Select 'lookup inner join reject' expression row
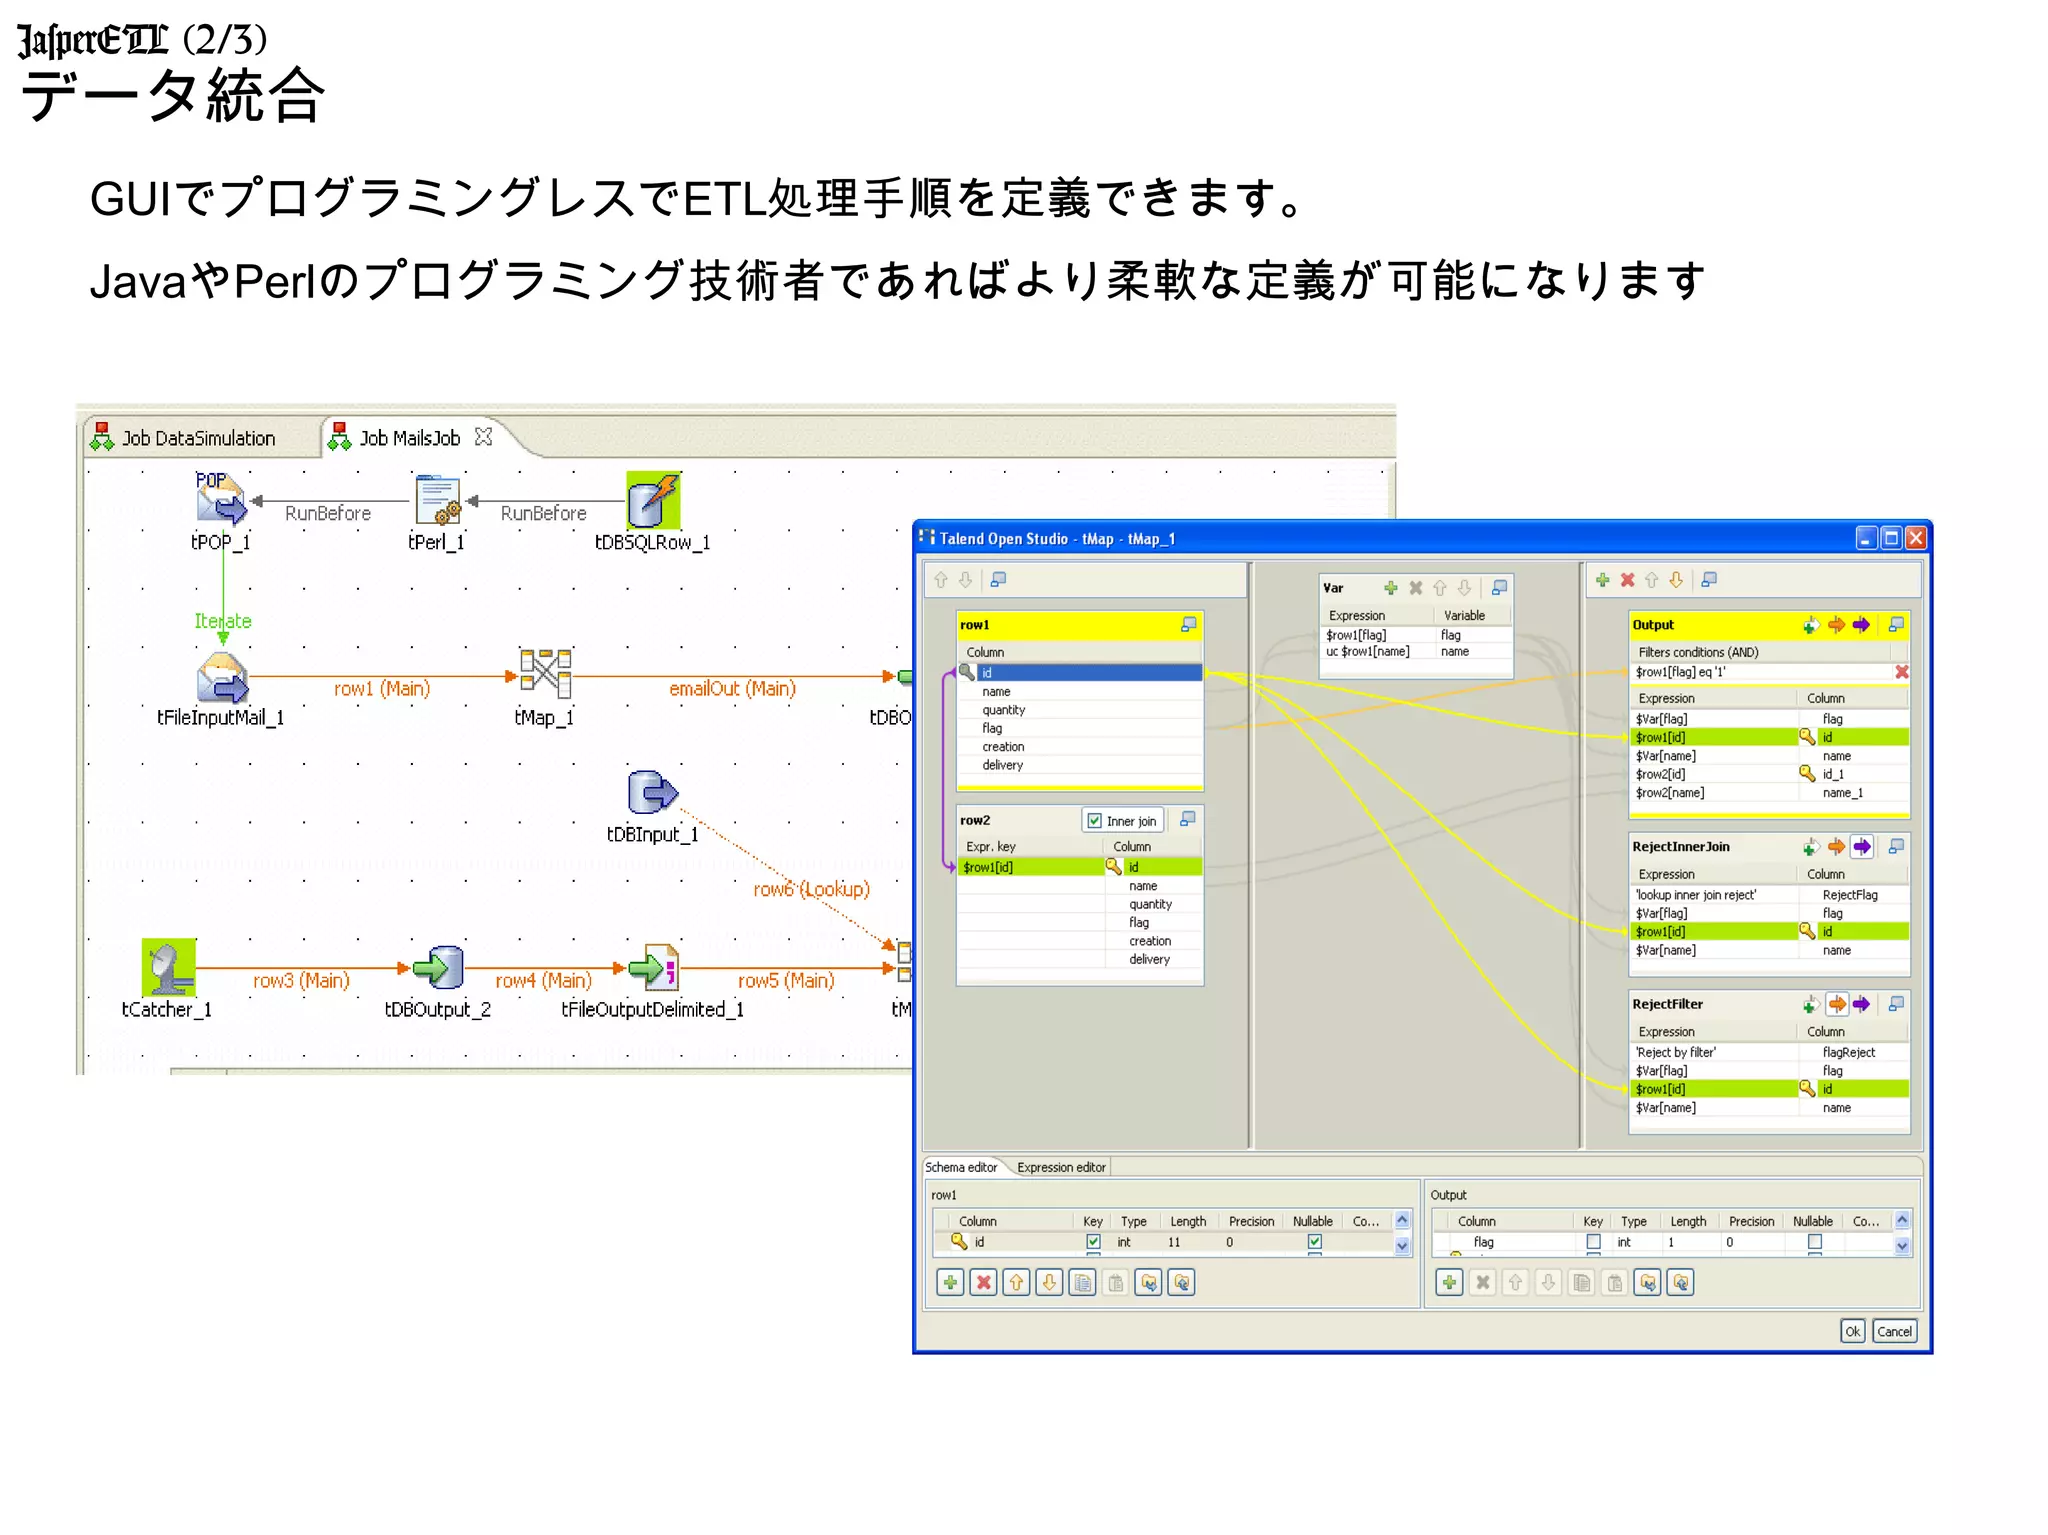 click(x=1716, y=895)
